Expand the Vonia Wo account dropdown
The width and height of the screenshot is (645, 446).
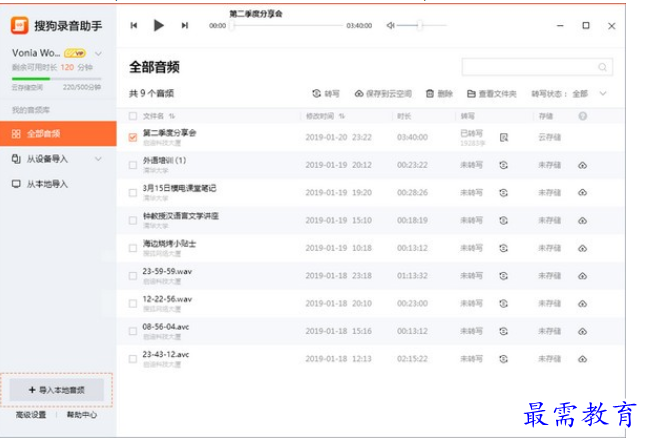(x=98, y=53)
